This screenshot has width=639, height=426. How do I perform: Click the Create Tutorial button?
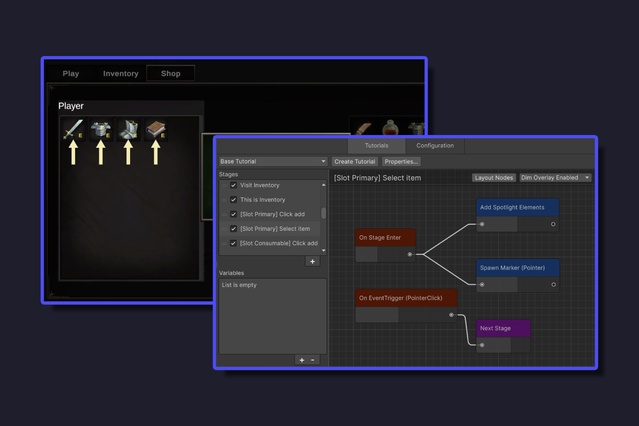coord(355,161)
